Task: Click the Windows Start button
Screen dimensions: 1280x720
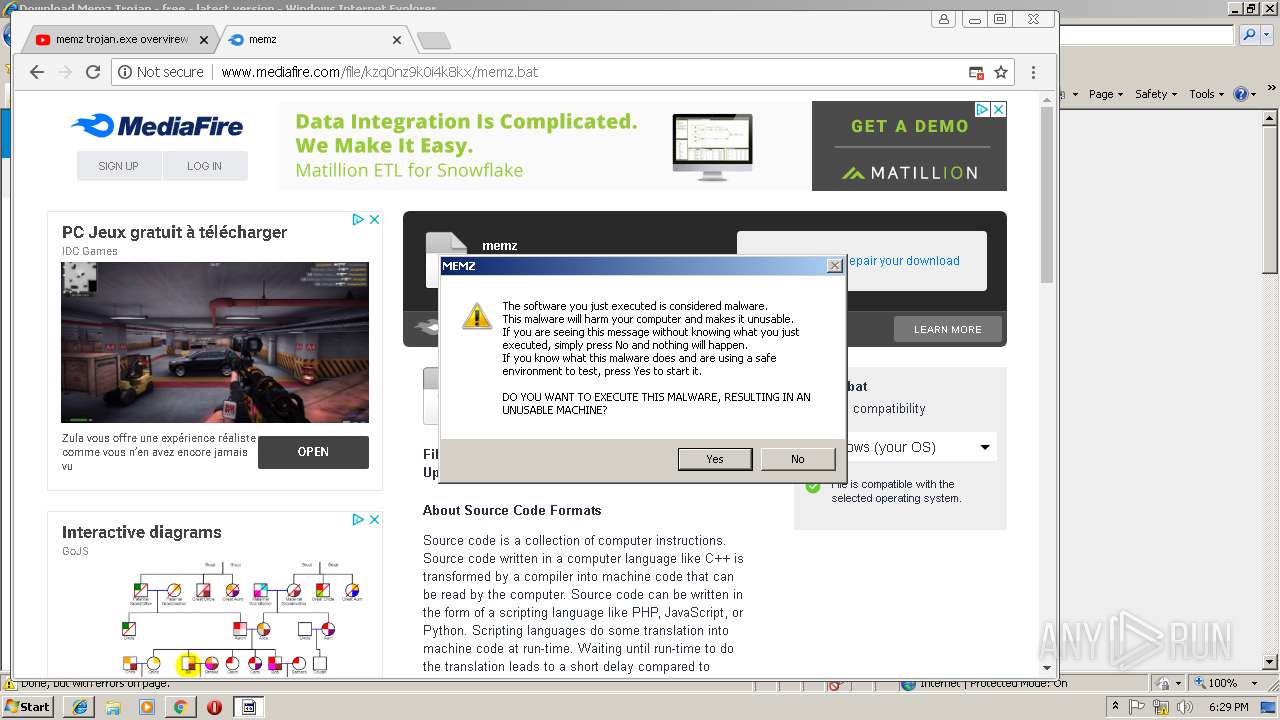Action: (x=27, y=706)
